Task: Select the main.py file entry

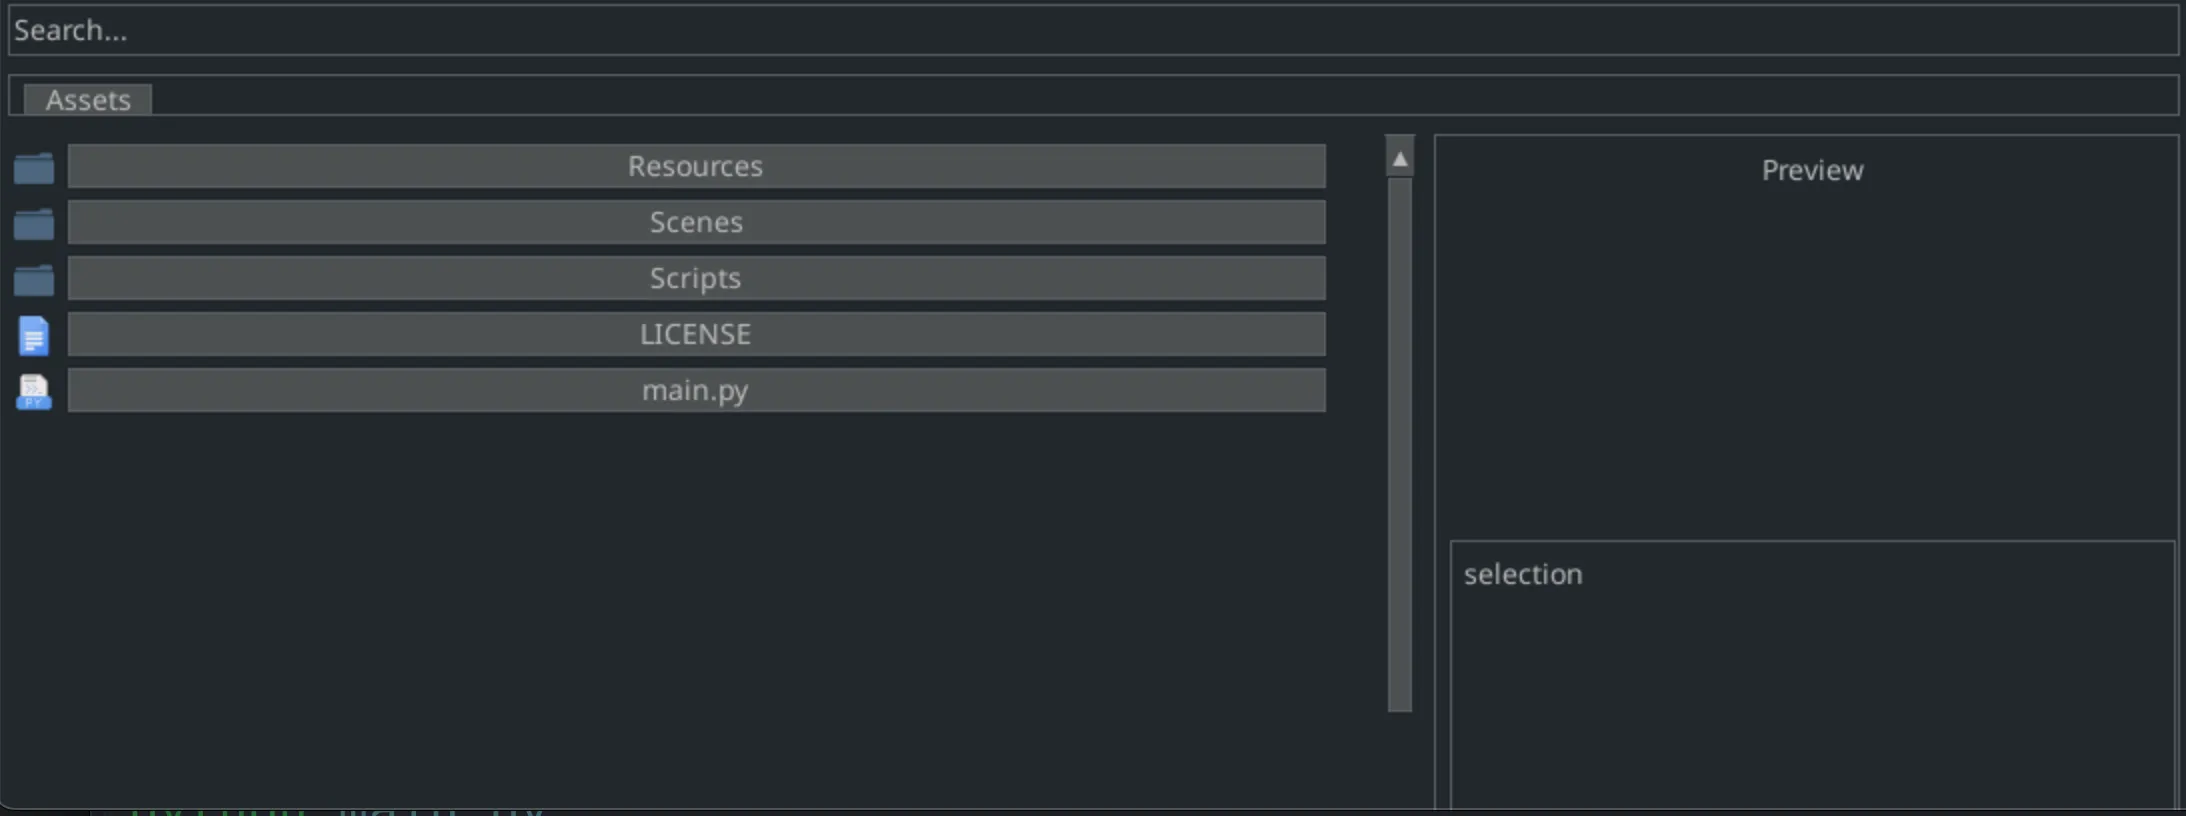Action: (695, 390)
